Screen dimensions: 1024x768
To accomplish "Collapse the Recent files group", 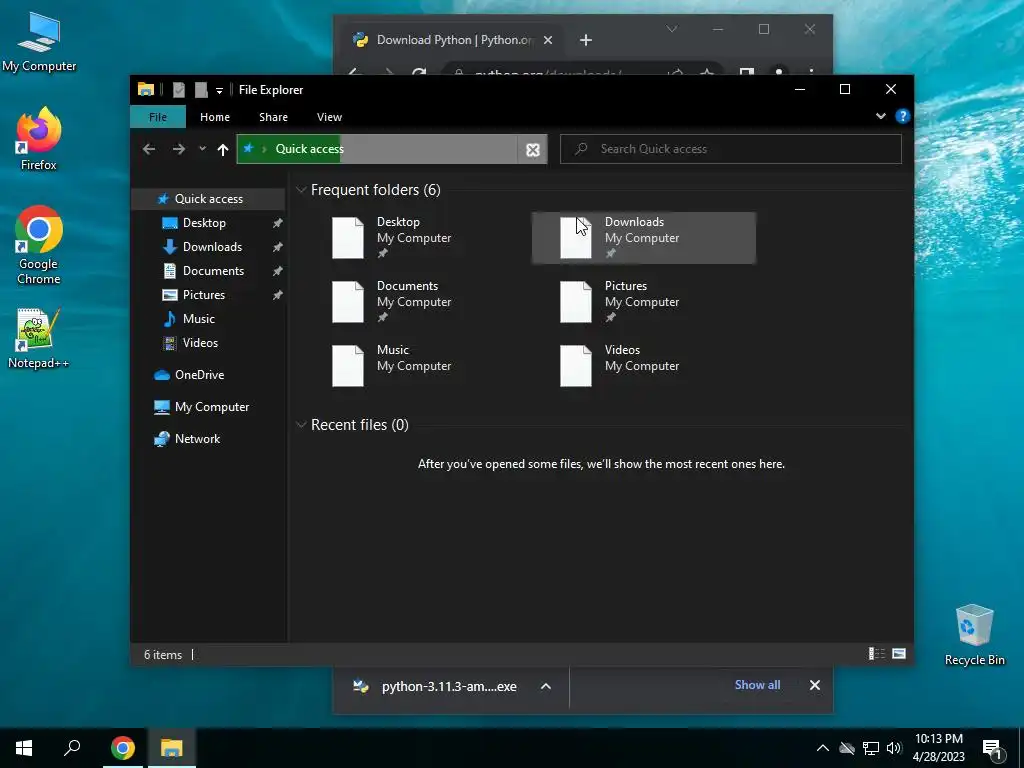I will [x=301, y=425].
